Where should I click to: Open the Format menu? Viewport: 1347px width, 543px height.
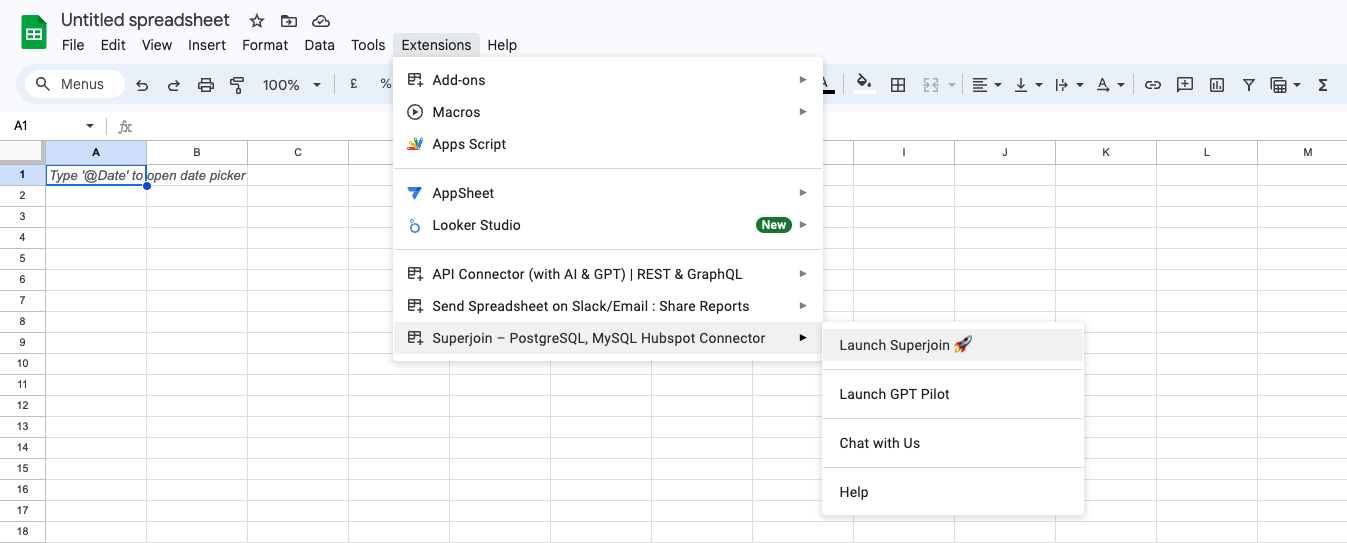(x=265, y=45)
